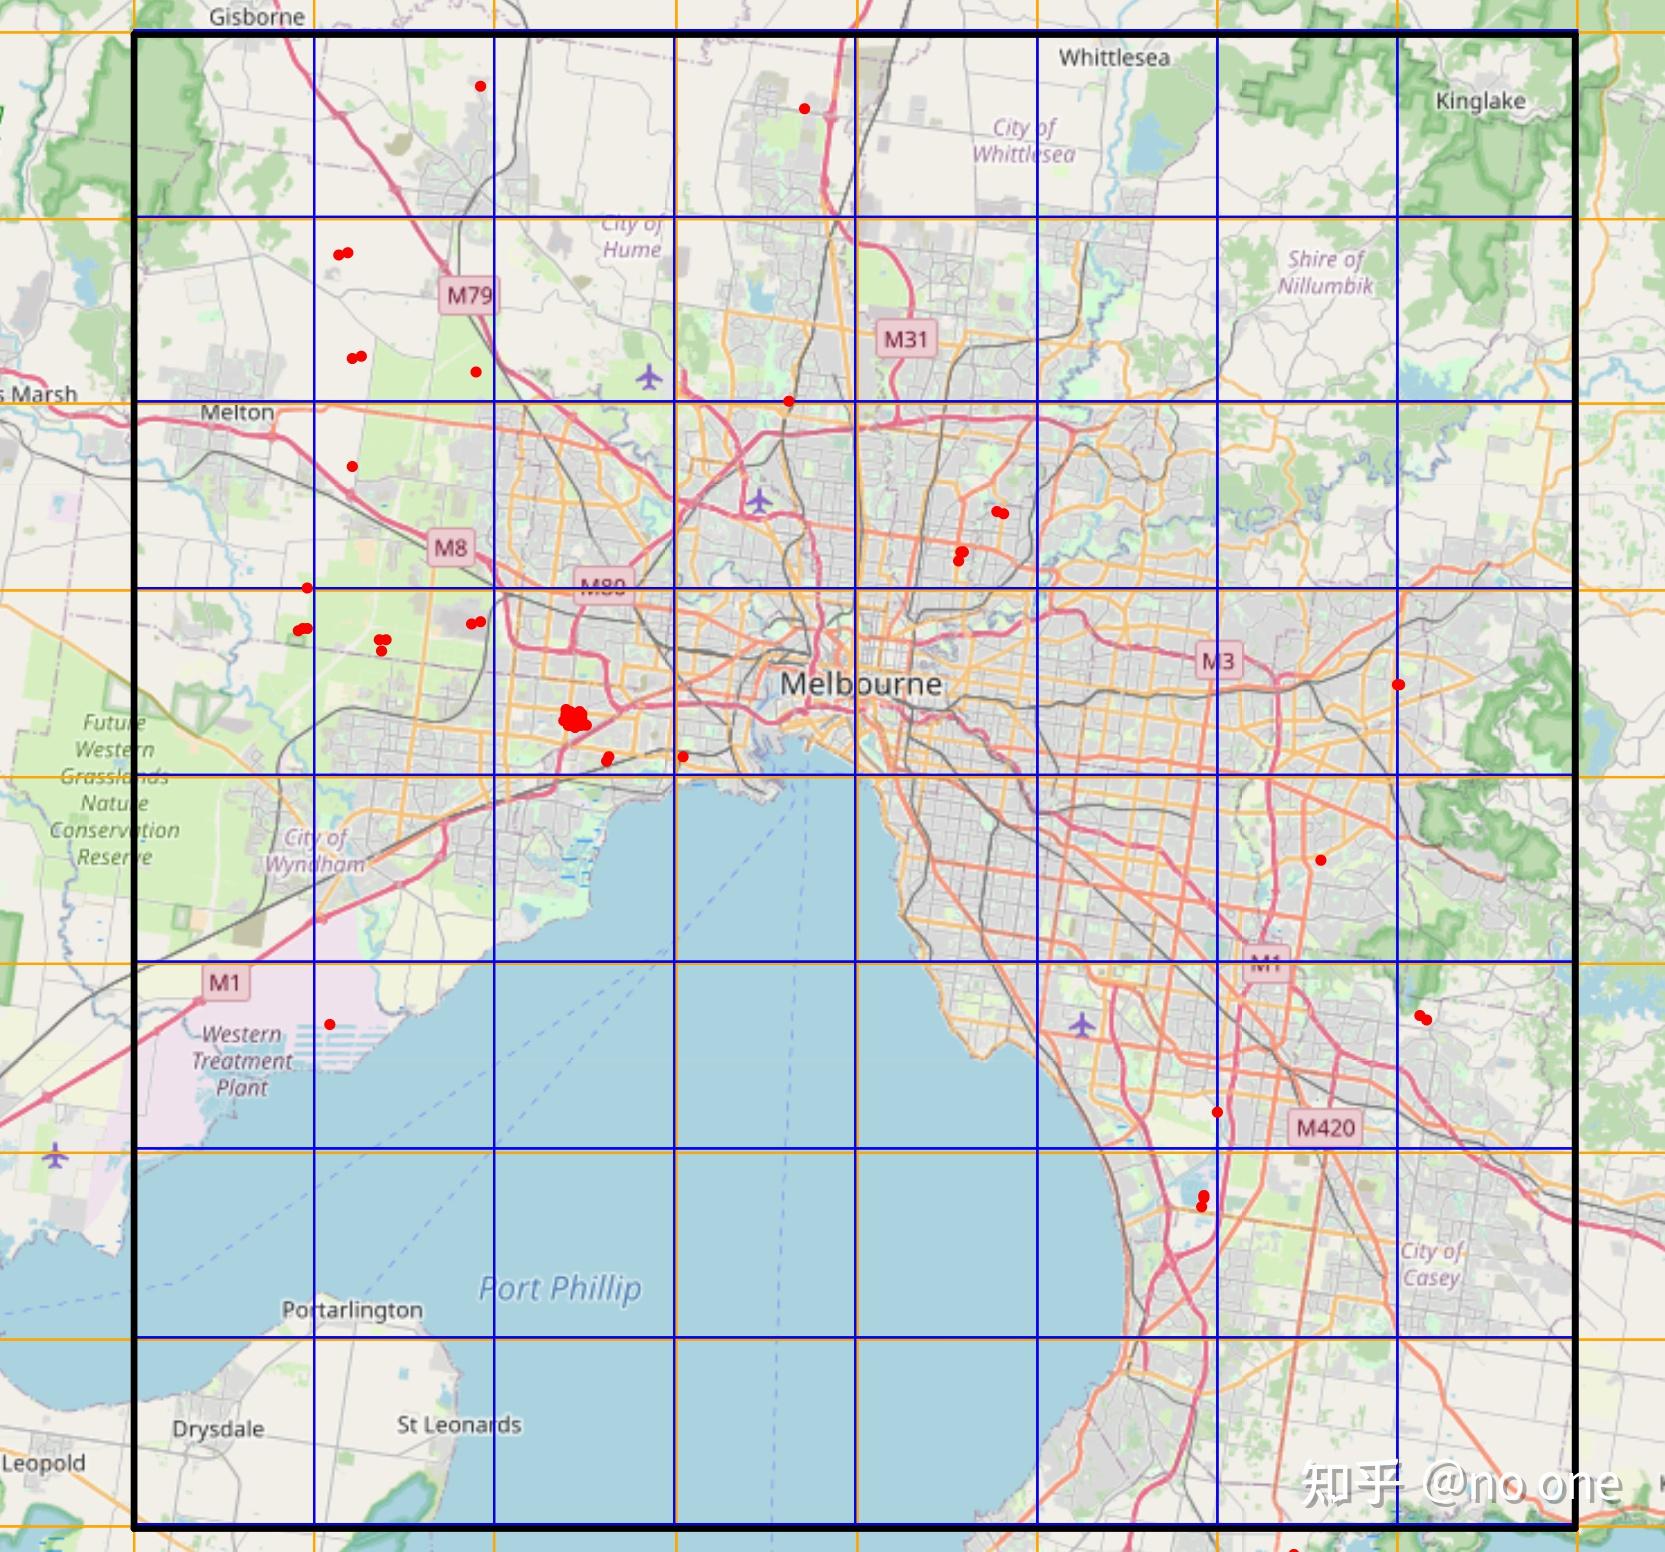1665x1552 pixels.
Task: Select the Melbourne city label
Action: (861, 684)
